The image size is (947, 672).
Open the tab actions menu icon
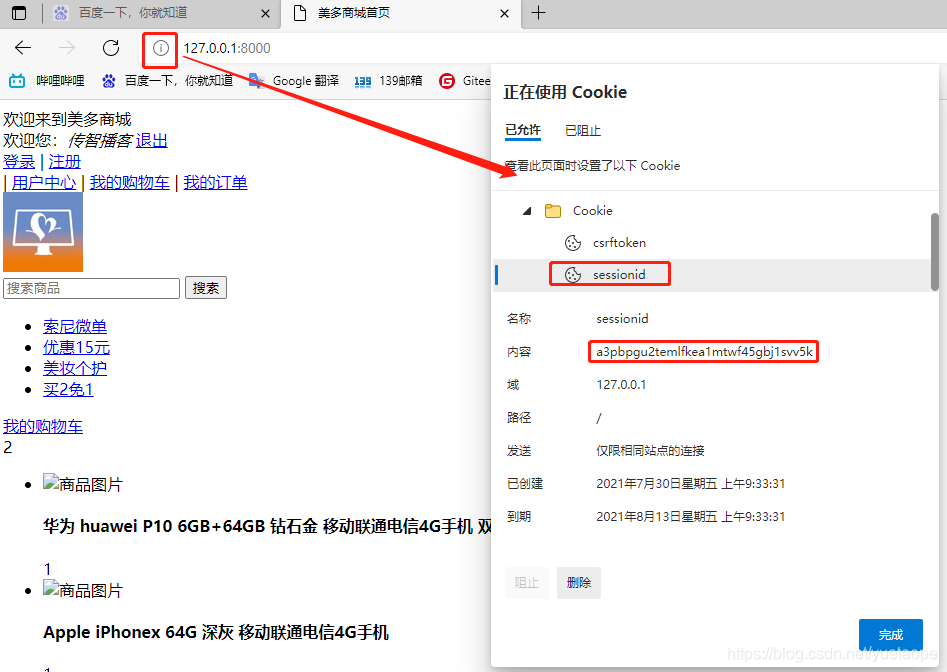pyautogui.click(x=19, y=13)
